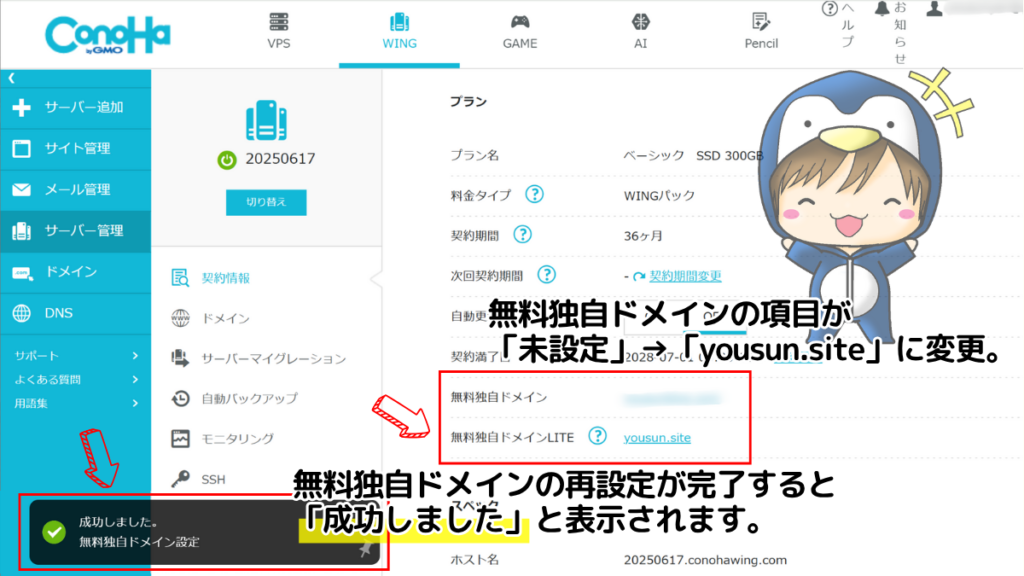This screenshot has height=576, width=1024.
Task: Click the server 20250617 icon
Action: (x=266, y=120)
